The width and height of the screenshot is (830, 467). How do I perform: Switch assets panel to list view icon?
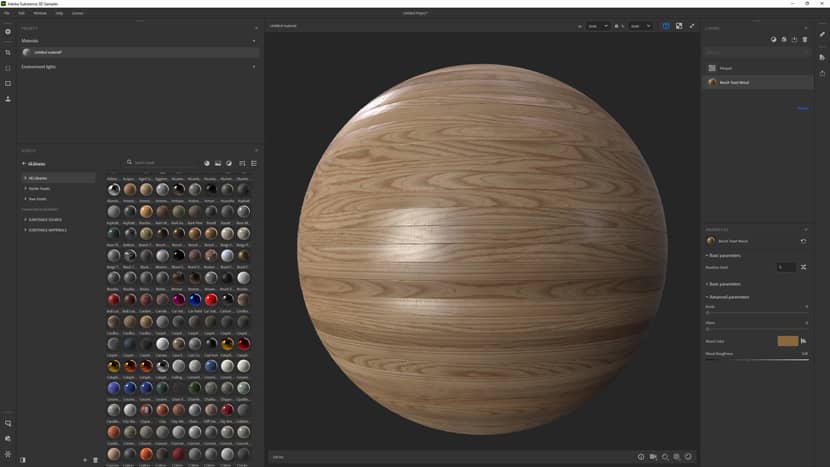tap(254, 163)
